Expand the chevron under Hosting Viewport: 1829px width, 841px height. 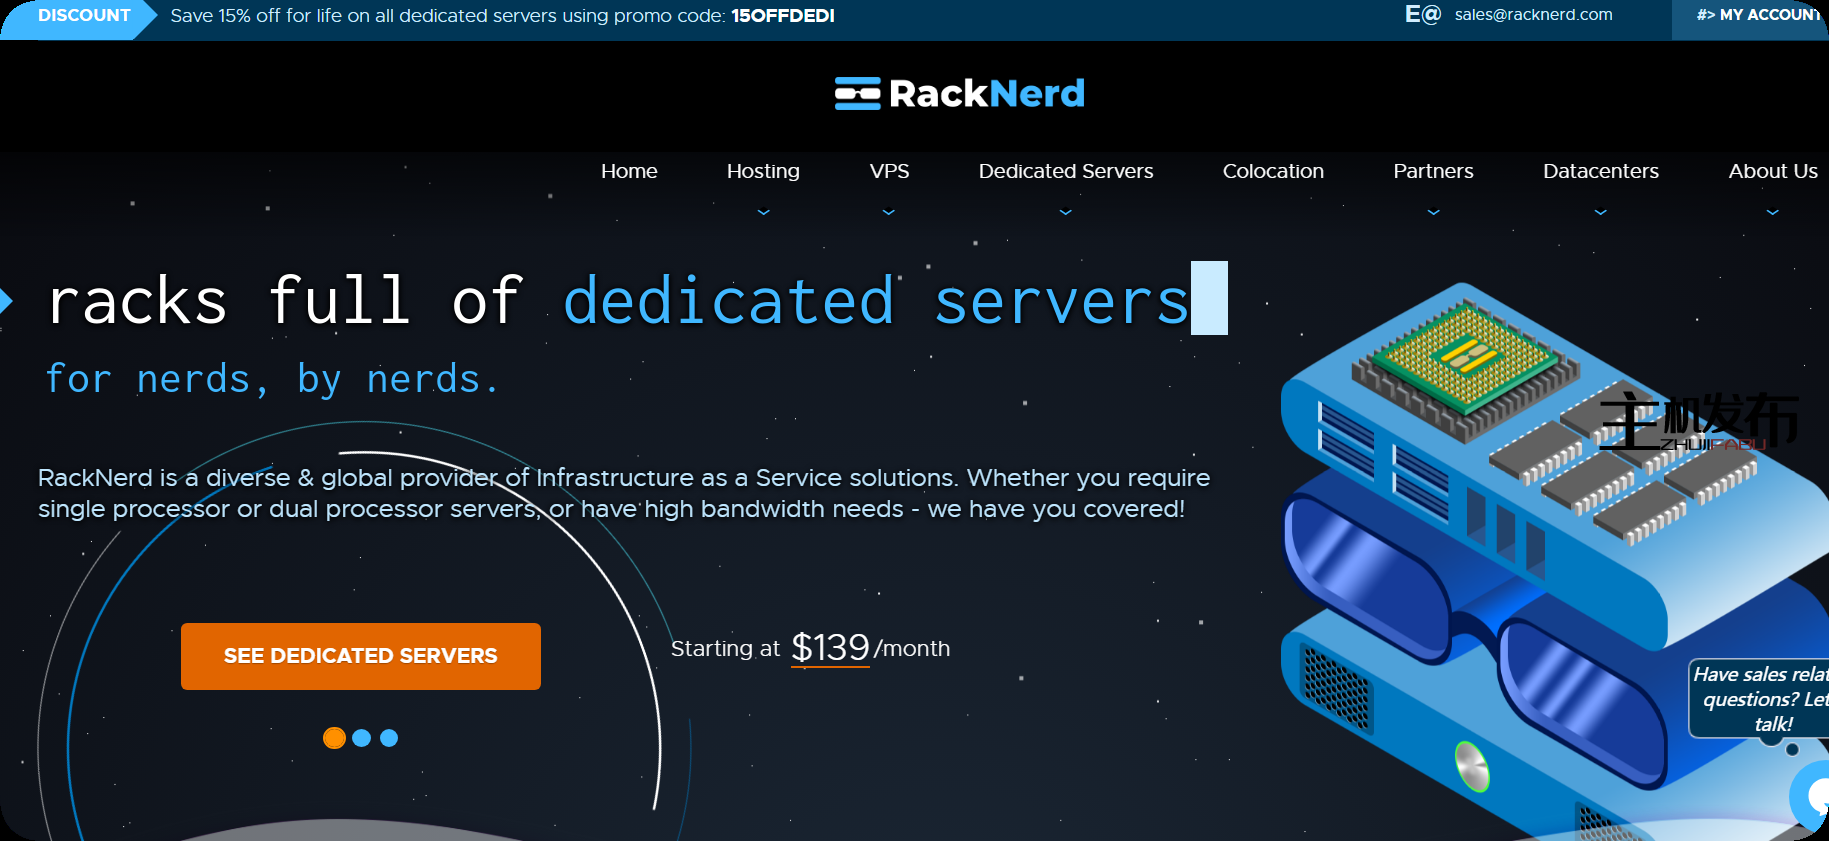click(763, 212)
